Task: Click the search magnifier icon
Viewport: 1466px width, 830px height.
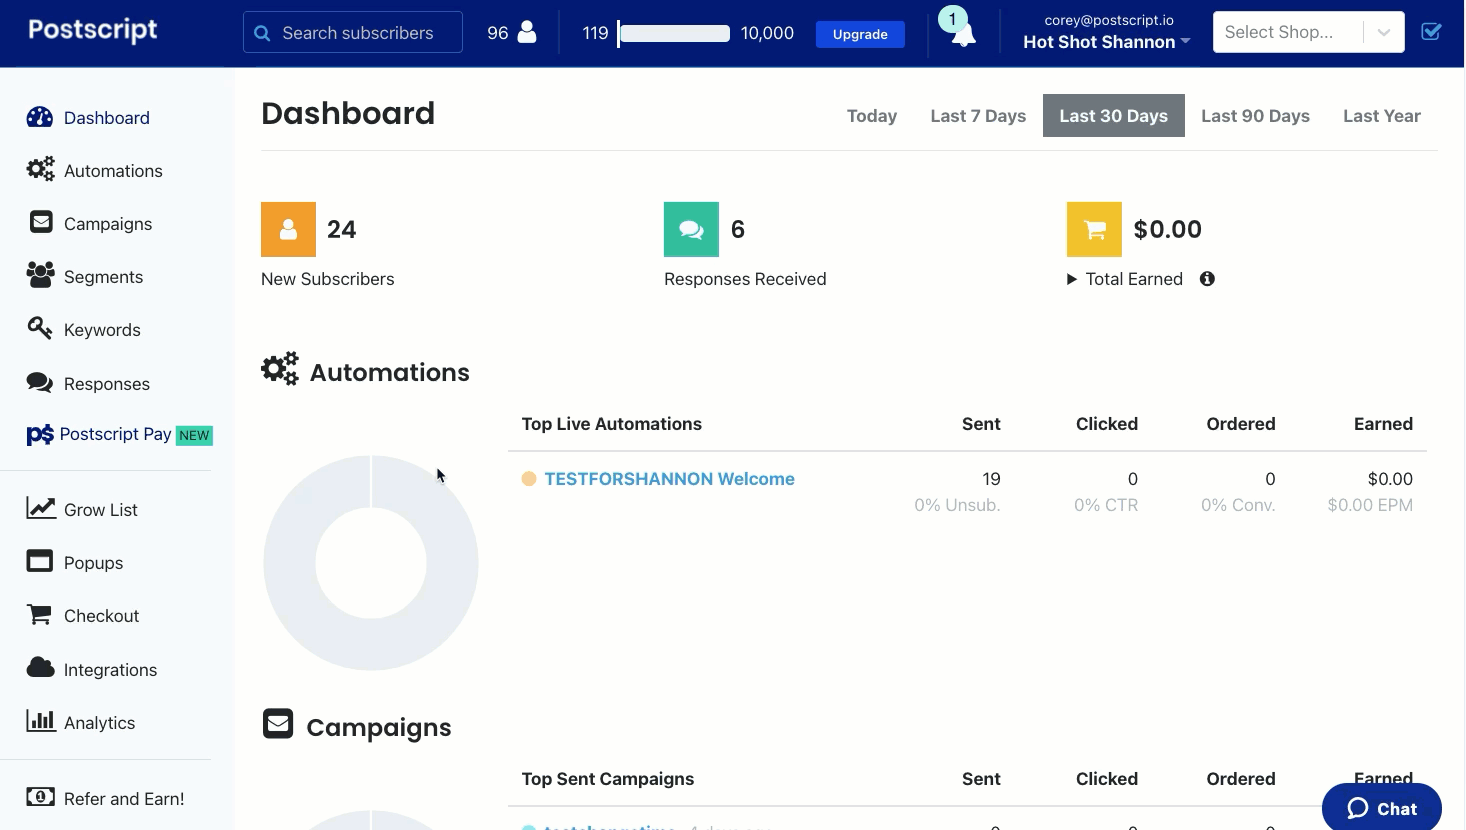Action: (x=262, y=33)
